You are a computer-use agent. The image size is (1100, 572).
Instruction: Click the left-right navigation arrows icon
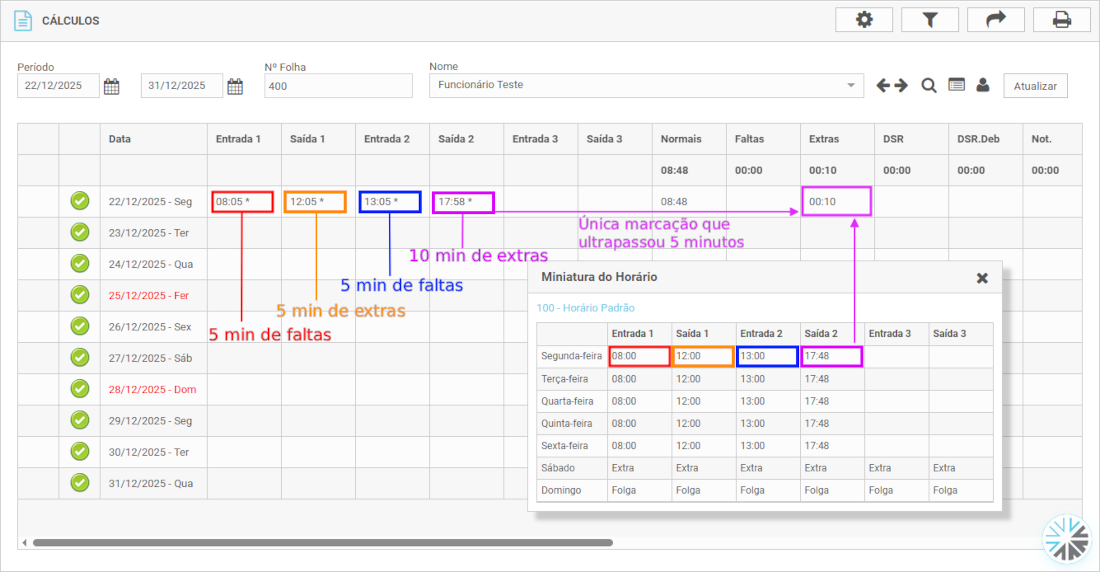tap(892, 86)
